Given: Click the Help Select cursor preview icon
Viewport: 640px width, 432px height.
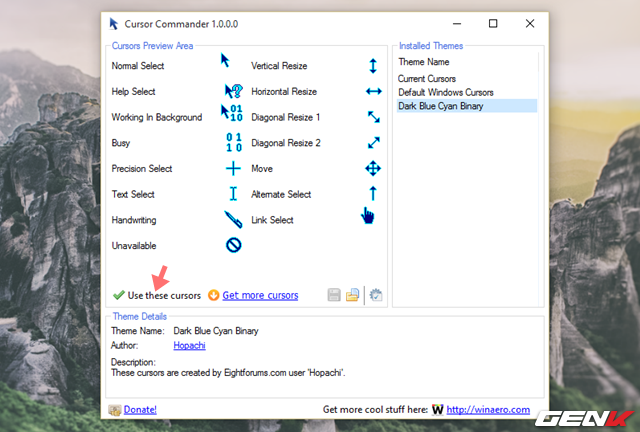Looking at the screenshot, I should [x=232, y=91].
